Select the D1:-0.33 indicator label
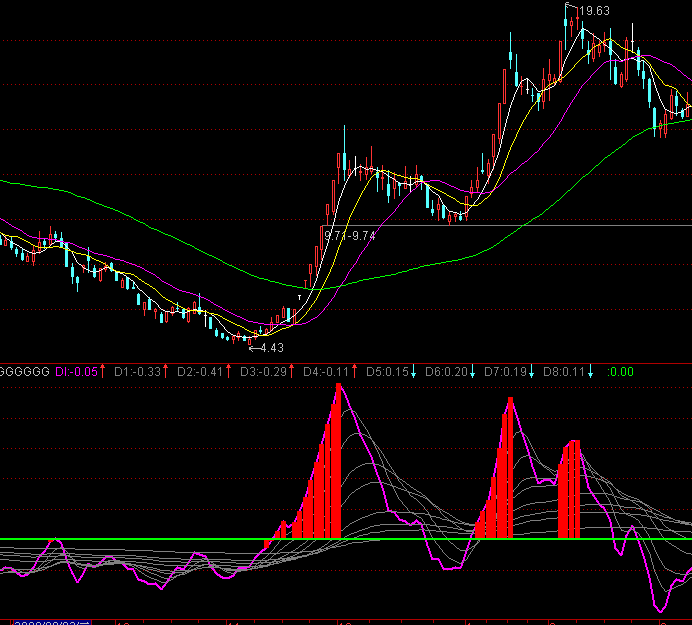 [x=138, y=372]
